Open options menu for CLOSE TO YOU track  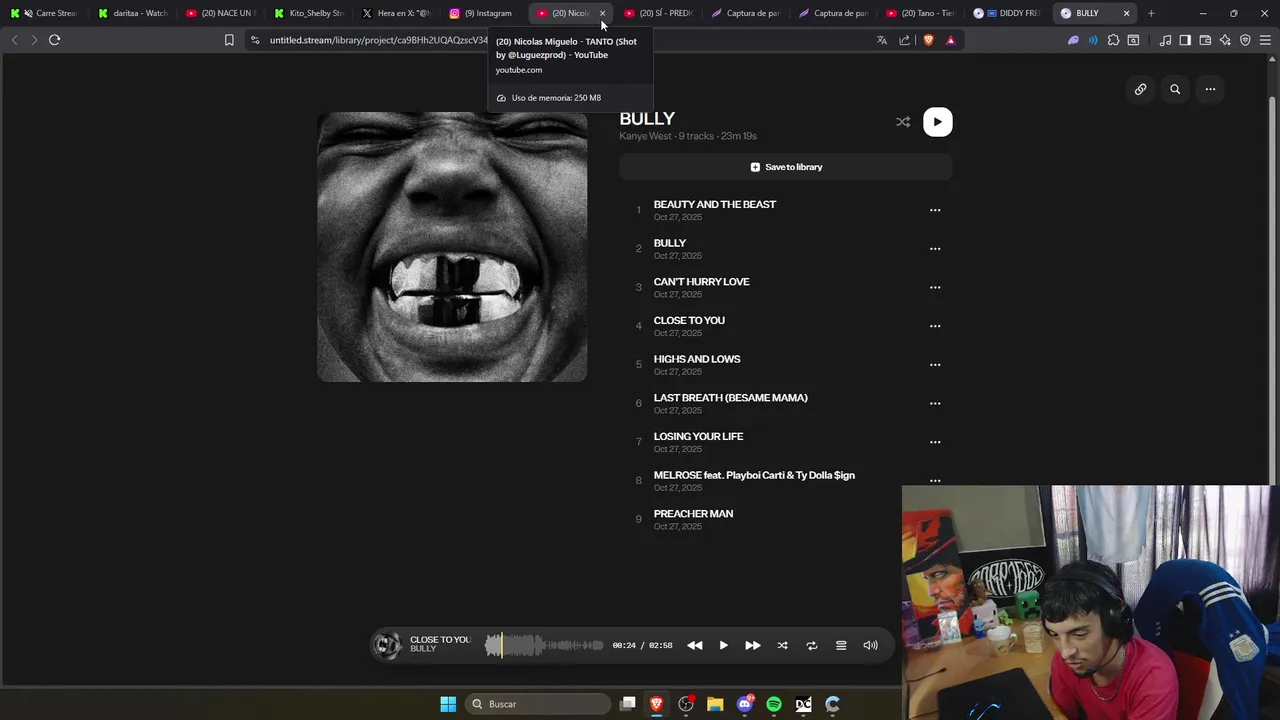pyautogui.click(x=935, y=326)
